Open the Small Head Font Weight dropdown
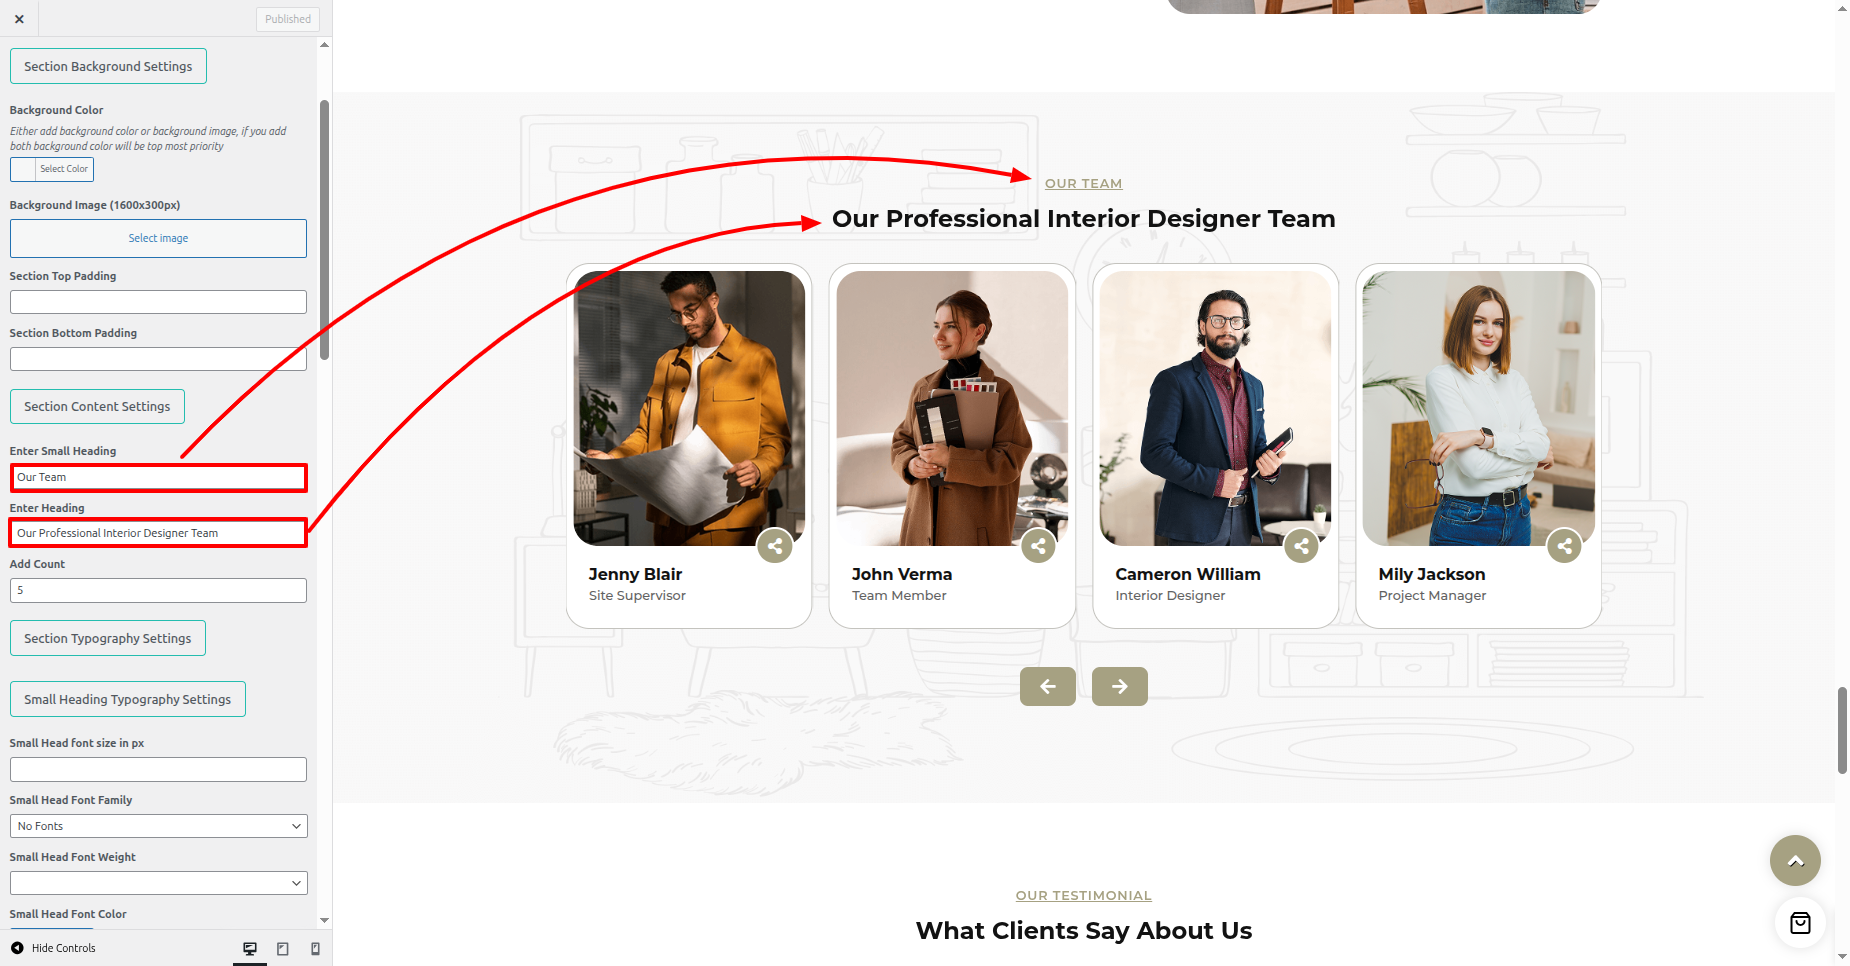This screenshot has width=1850, height=966. click(158, 883)
